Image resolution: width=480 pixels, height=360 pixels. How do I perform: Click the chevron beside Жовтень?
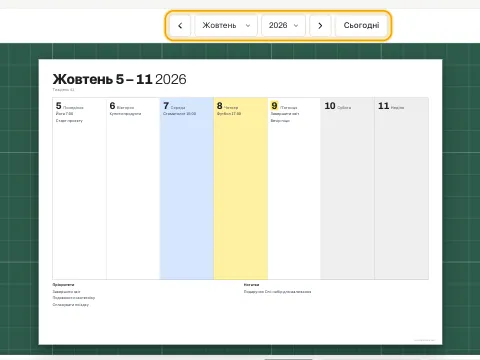248,26
